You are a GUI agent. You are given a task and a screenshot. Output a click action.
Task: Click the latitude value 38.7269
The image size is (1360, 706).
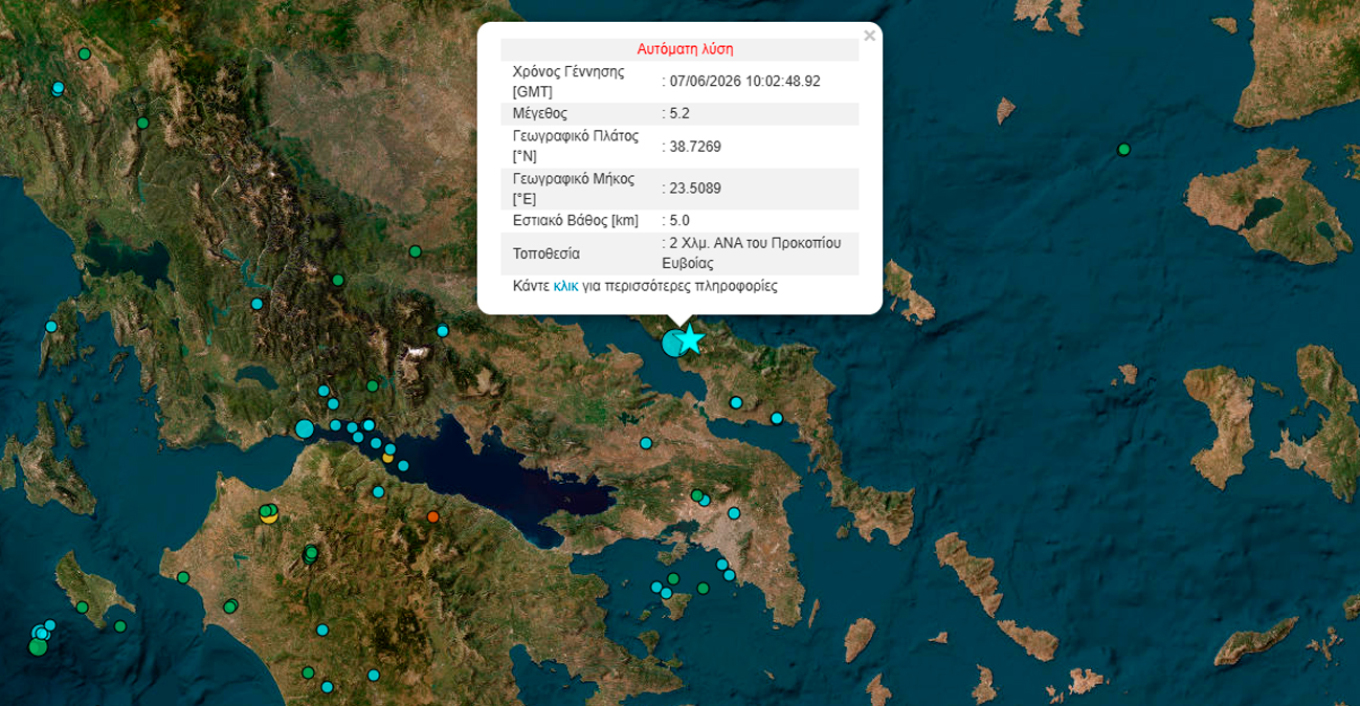pyautogui.click(x=695, y=147)
